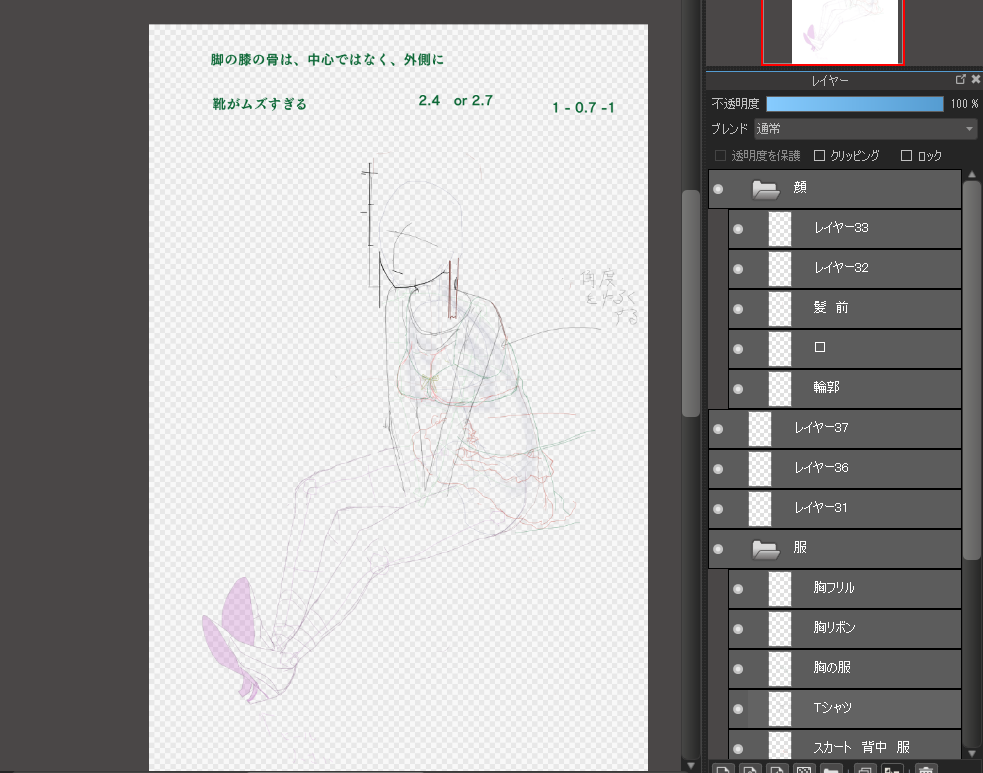Hide the 輪郭 layer
983x773 pixels.
tap(739, 389)
